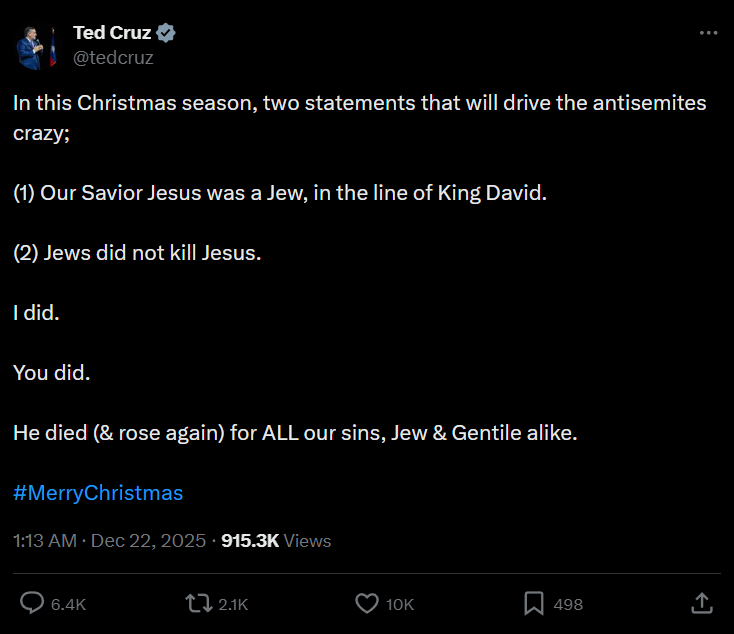Click the 915.3K Views count
Screen dimensions: 734x634
(276, 541)
